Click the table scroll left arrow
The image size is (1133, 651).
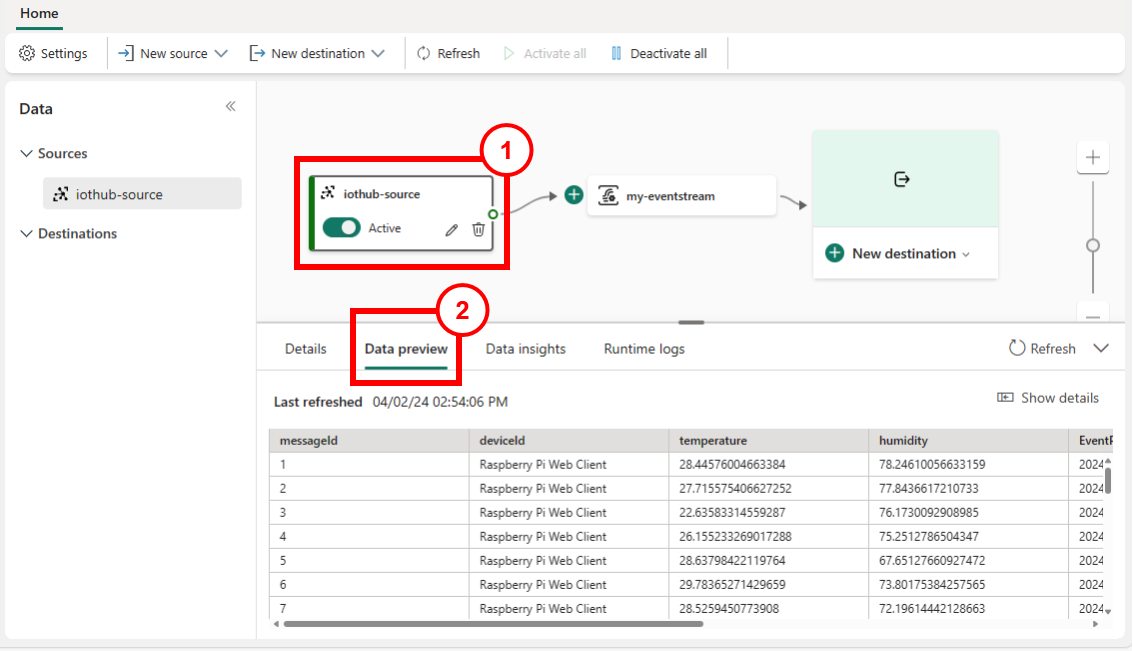pyautogui.click(x=276, y=624)
